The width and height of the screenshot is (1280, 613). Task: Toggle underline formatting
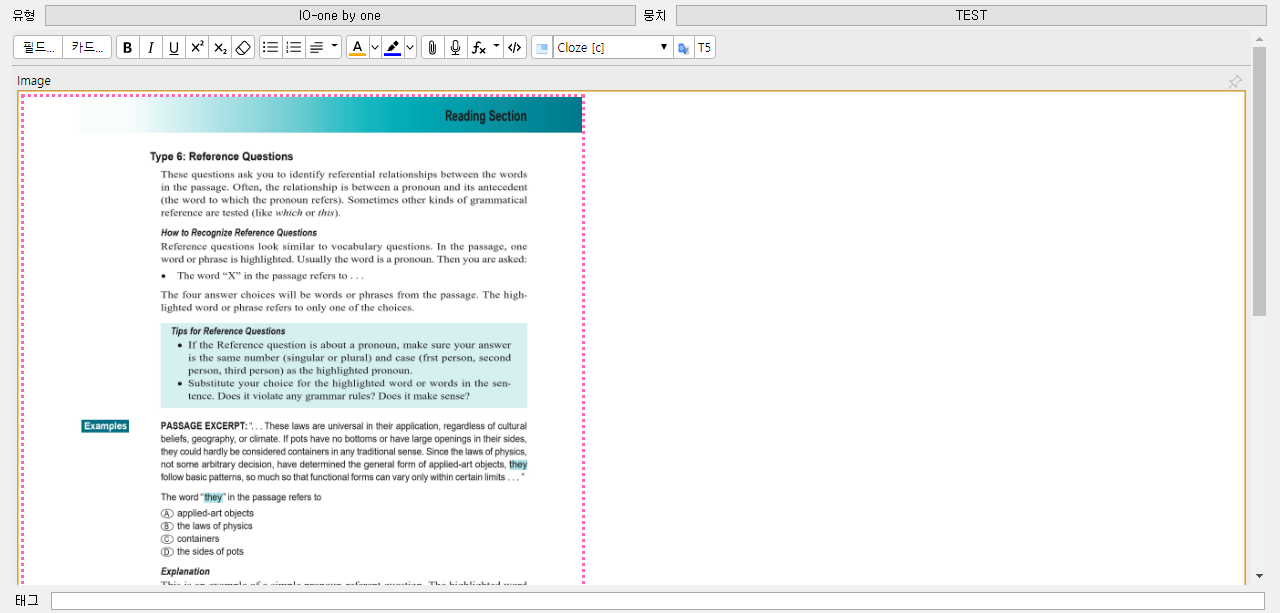[x=172, y=47]
